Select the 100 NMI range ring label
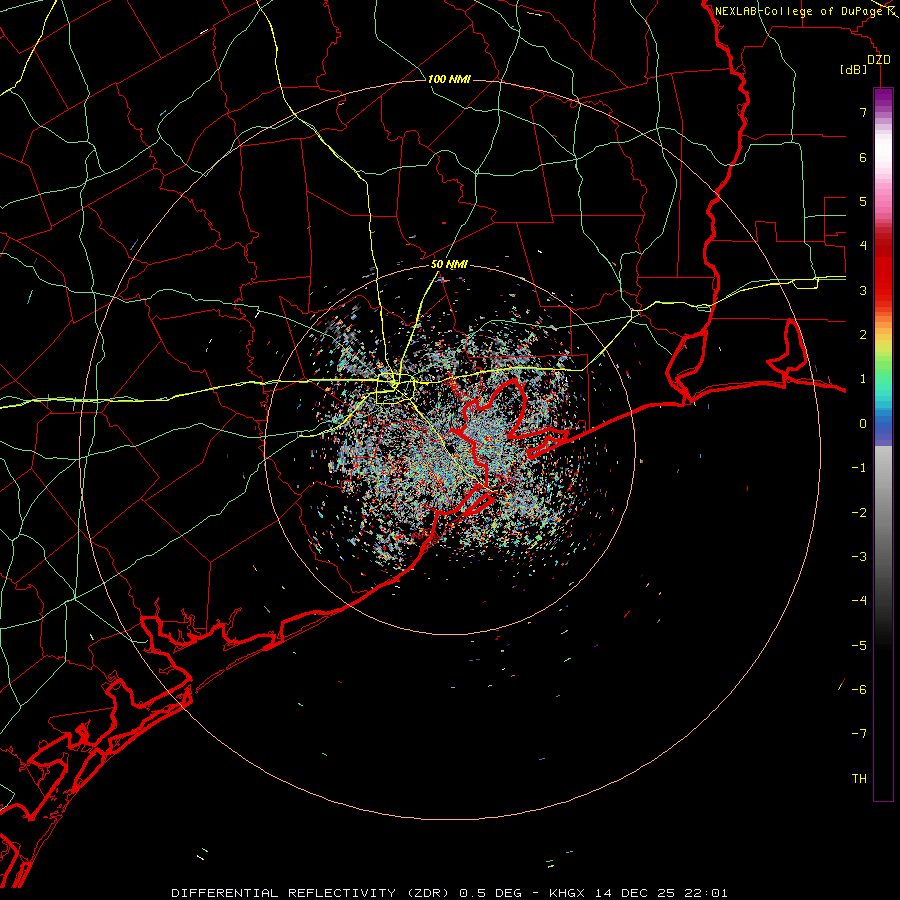The width and height of the screenshot is (900, 900). 449,79
